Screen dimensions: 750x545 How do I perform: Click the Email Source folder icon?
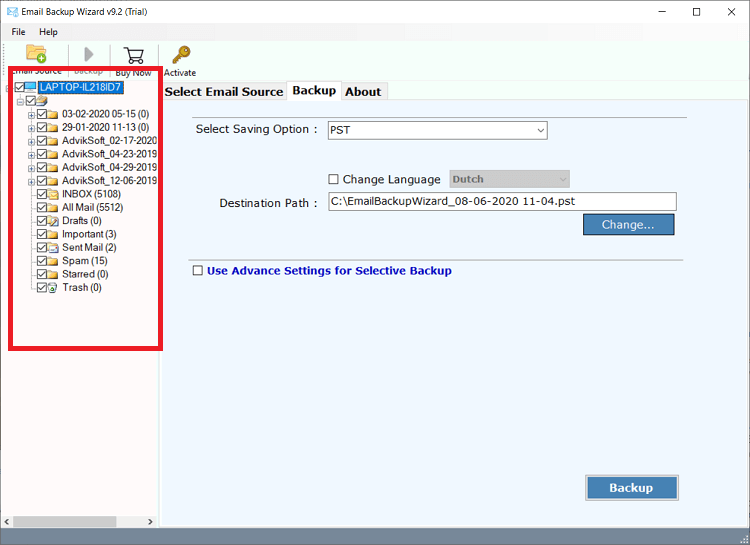[x=36, y=54]
